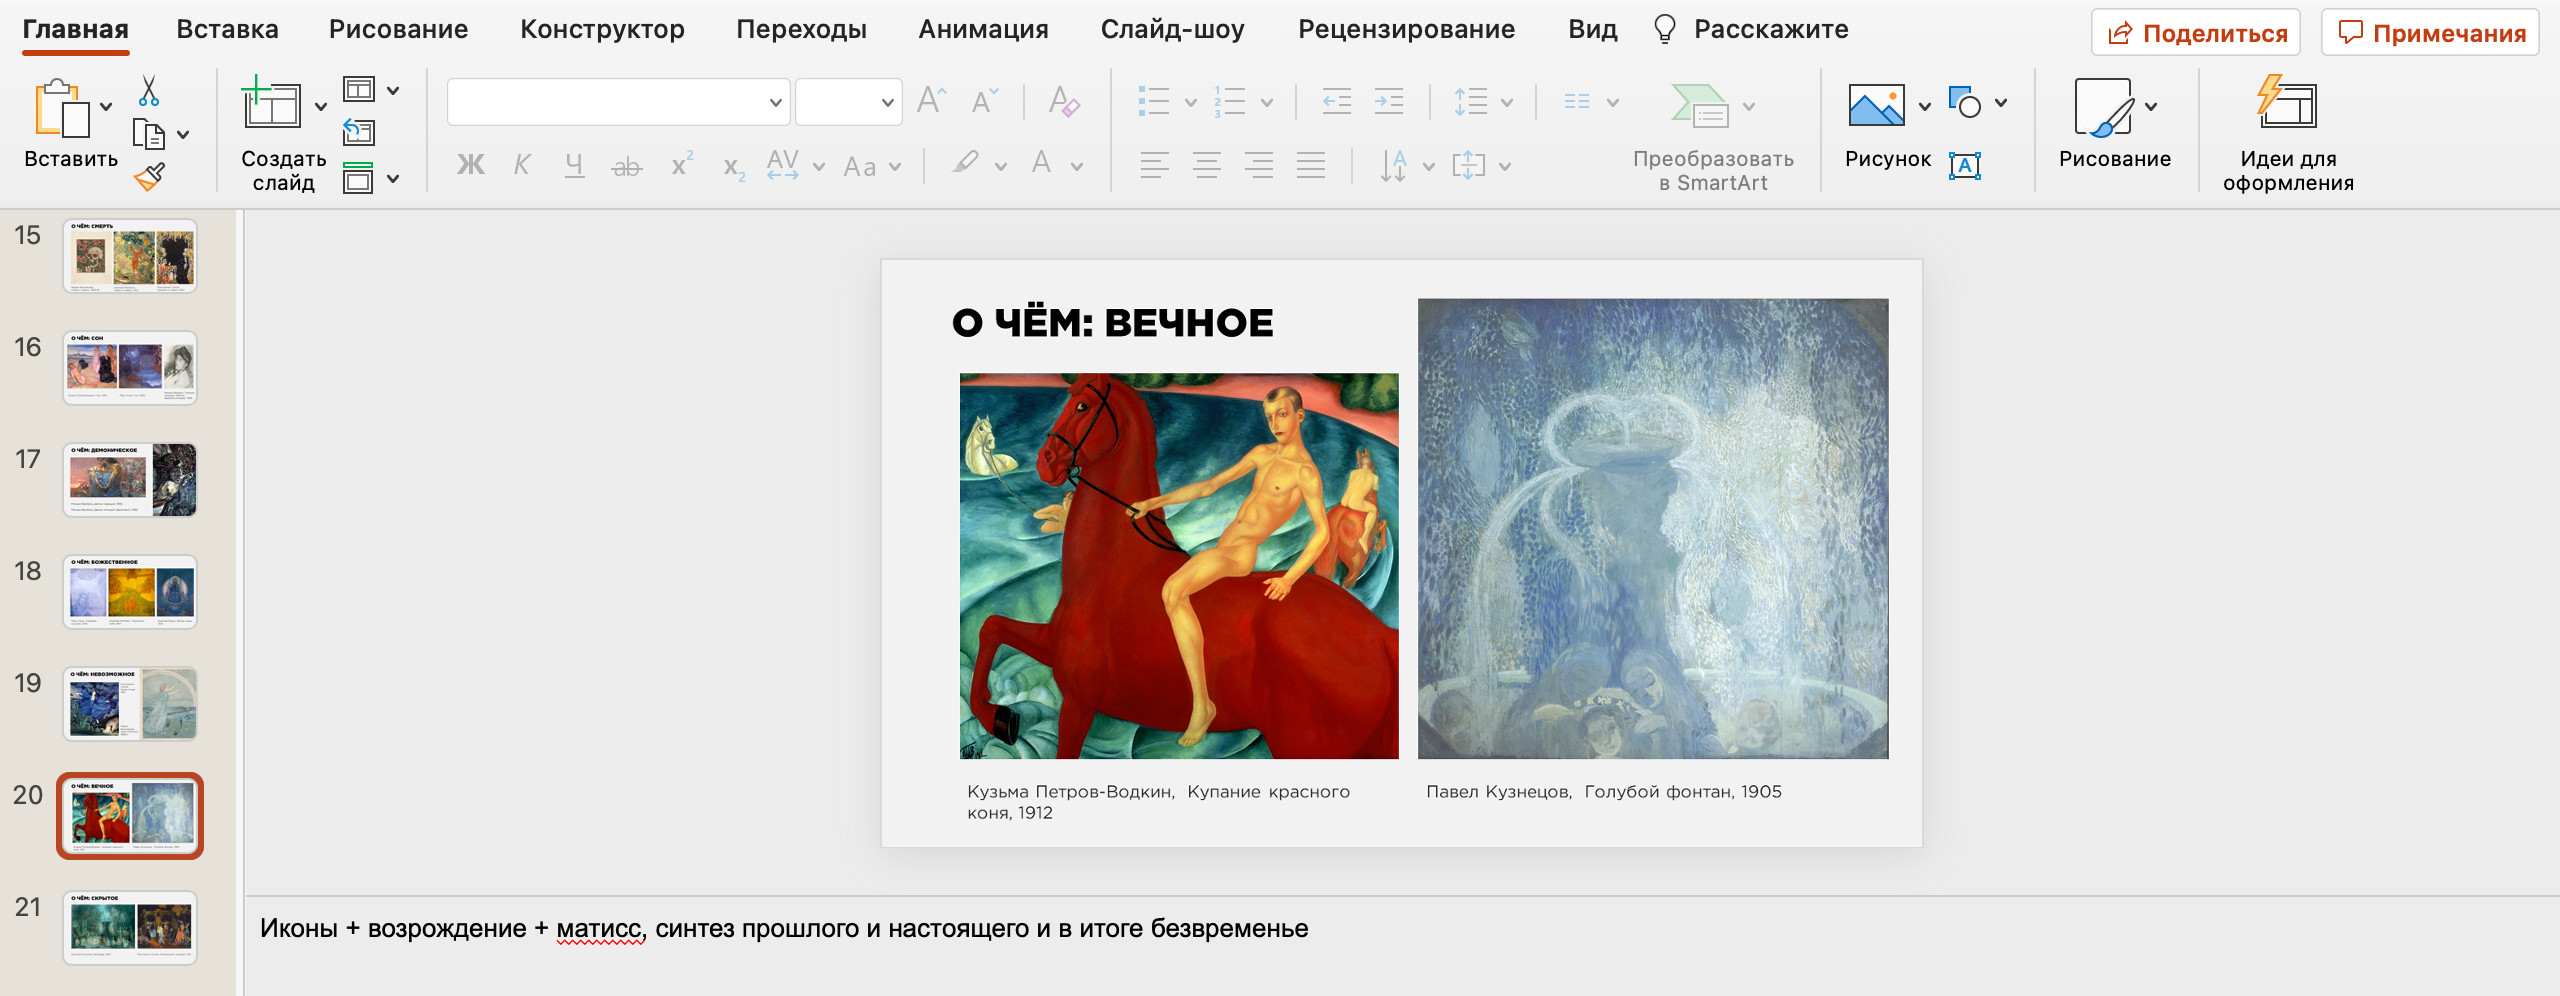Switch to the Конструктор tab
2560x996 pixels.
click(x=602, y=29)
